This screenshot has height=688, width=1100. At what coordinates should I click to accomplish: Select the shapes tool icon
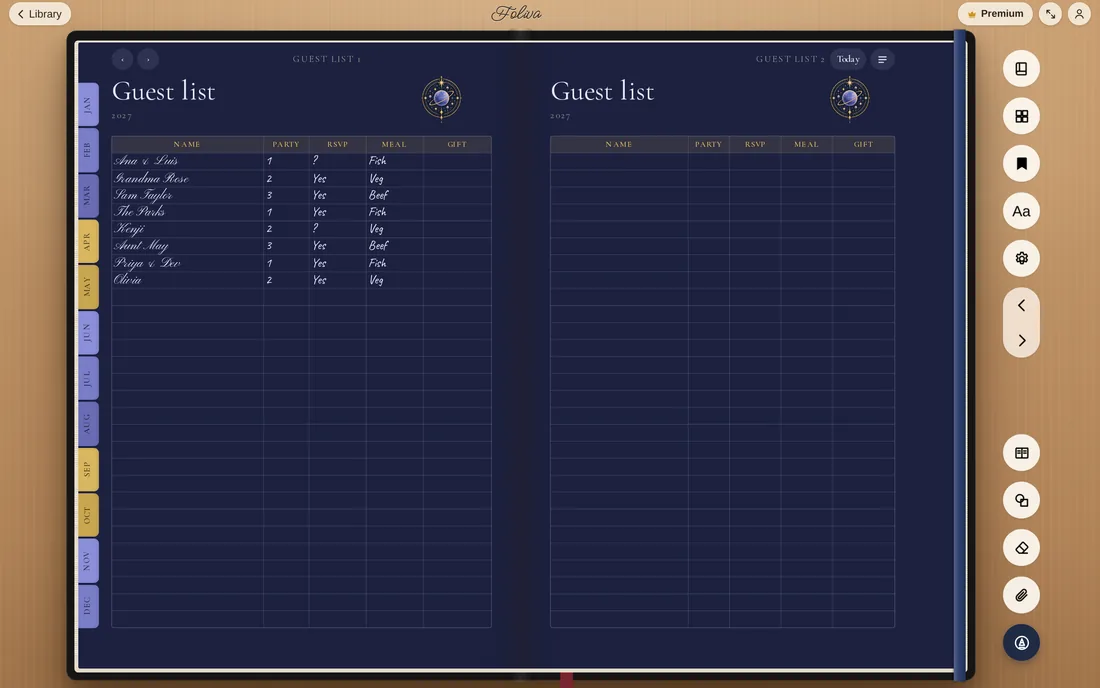1021,501
